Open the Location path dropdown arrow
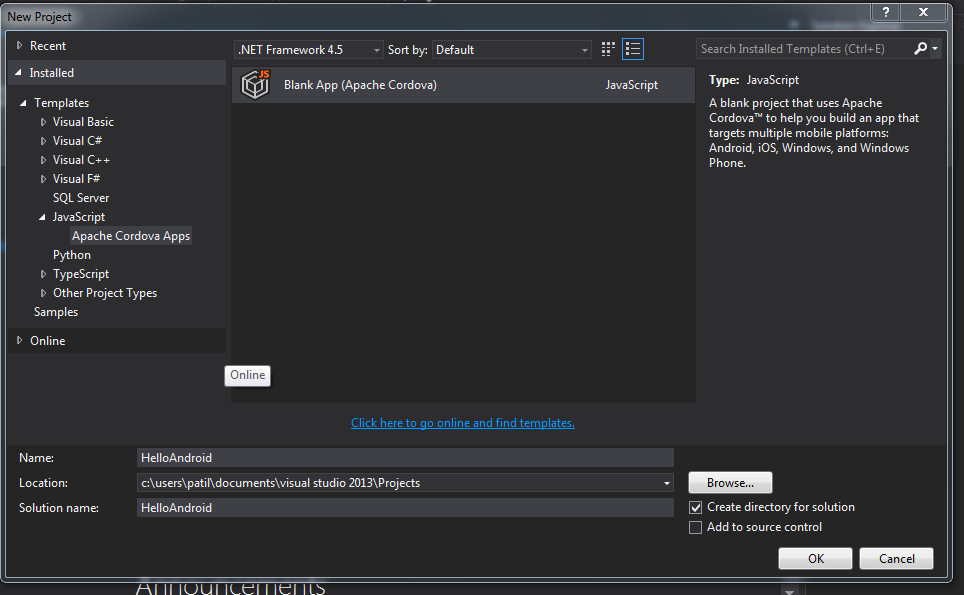Viewport: 964px width, 595px height. click(x=666, y=483)
